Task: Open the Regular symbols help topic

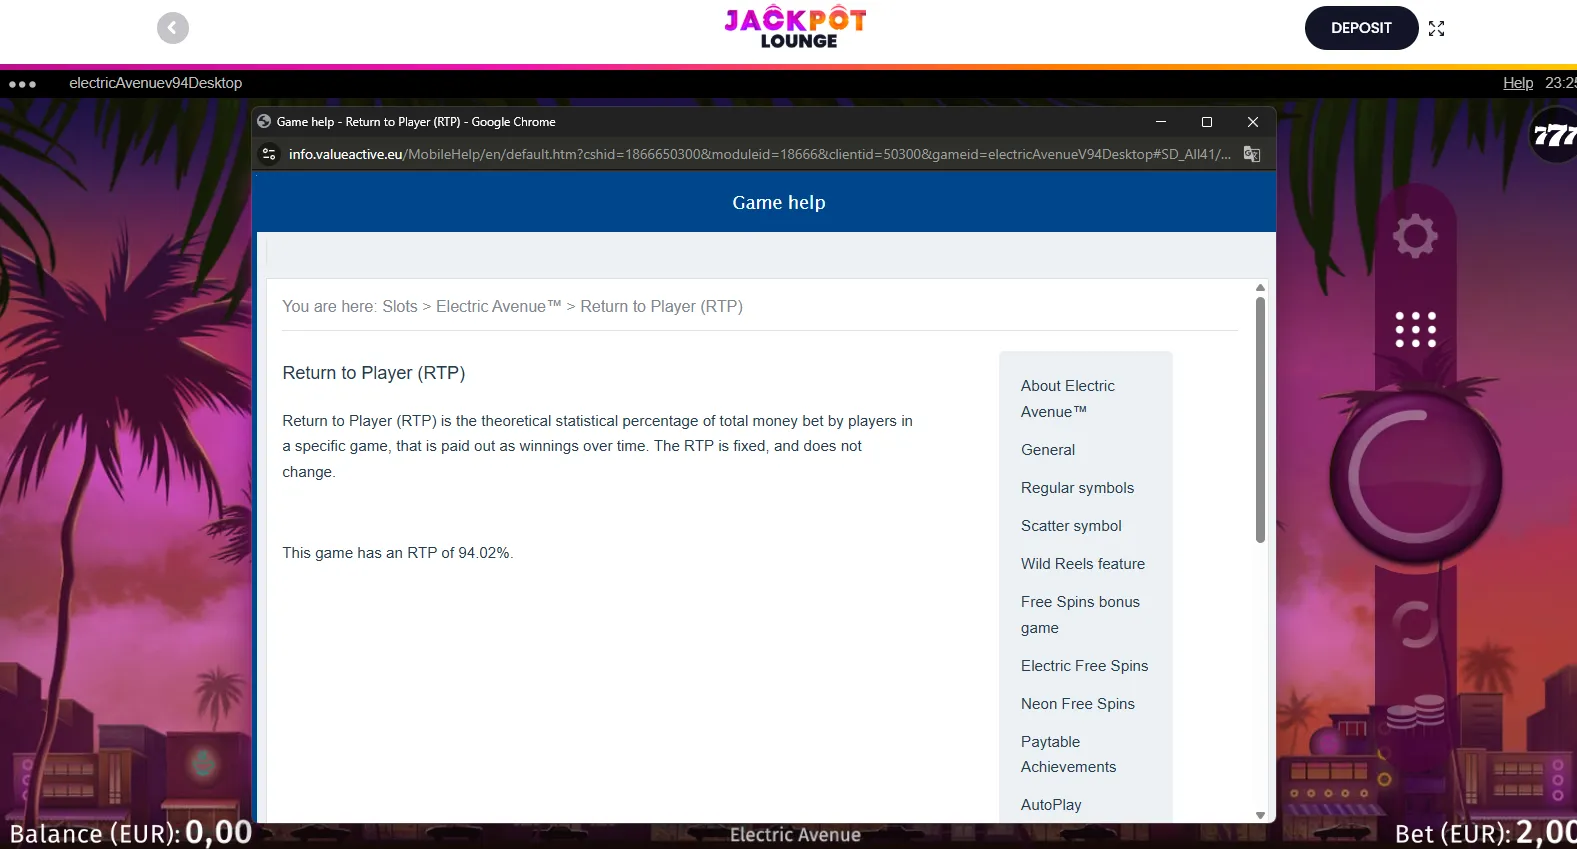Action: pos(1077,488)
